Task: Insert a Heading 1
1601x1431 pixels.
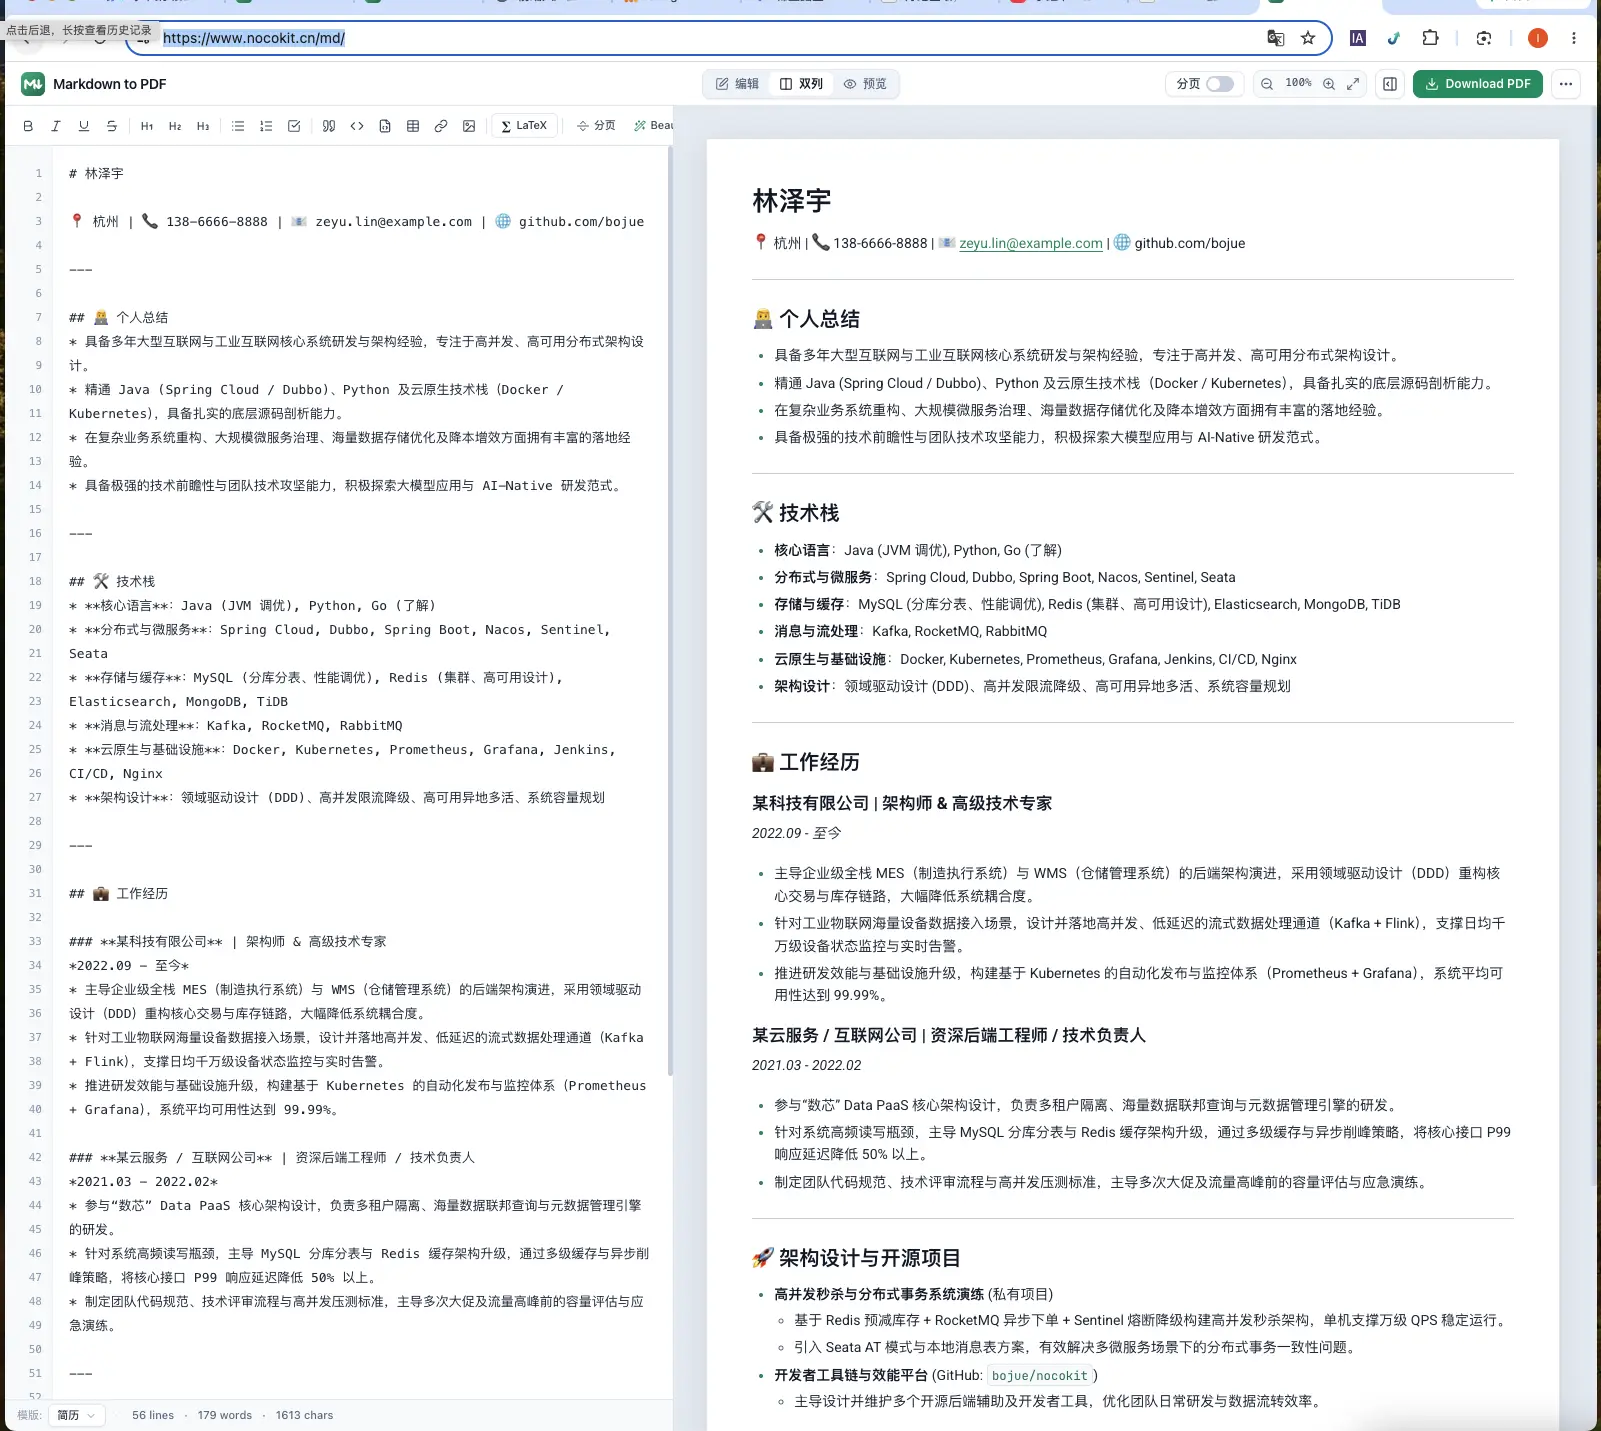Action: [147, 126]
